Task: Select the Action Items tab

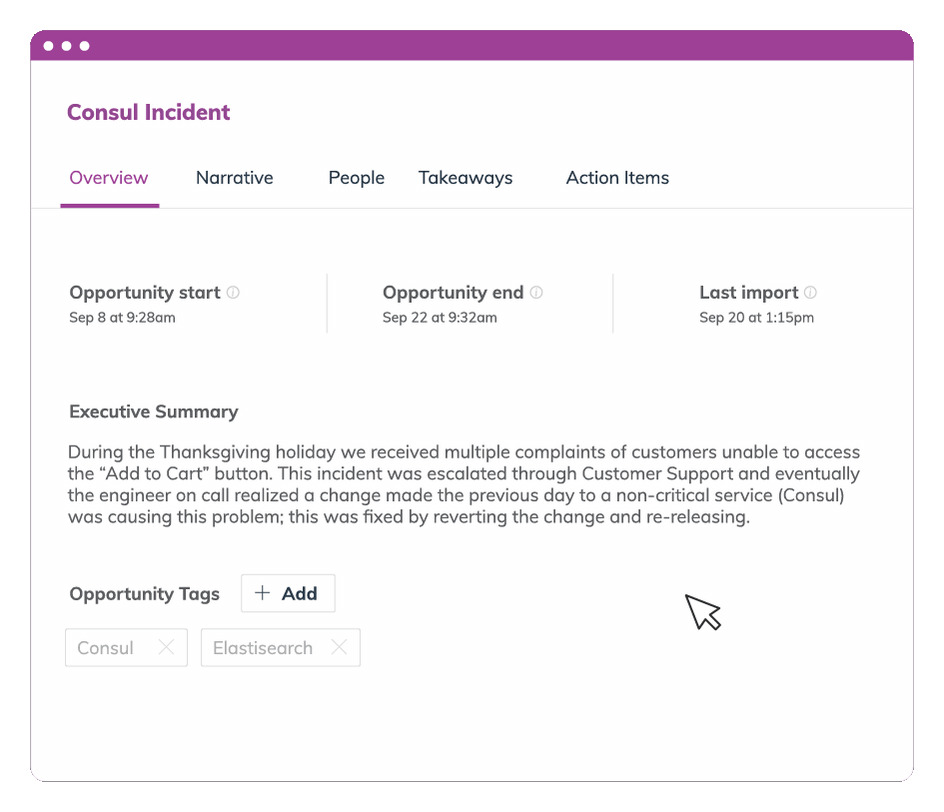Action: pos(617,178)
